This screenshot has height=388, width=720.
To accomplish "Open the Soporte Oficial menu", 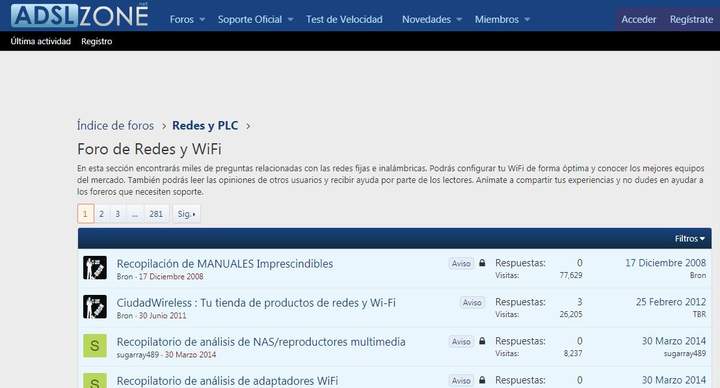I will 250,19.
